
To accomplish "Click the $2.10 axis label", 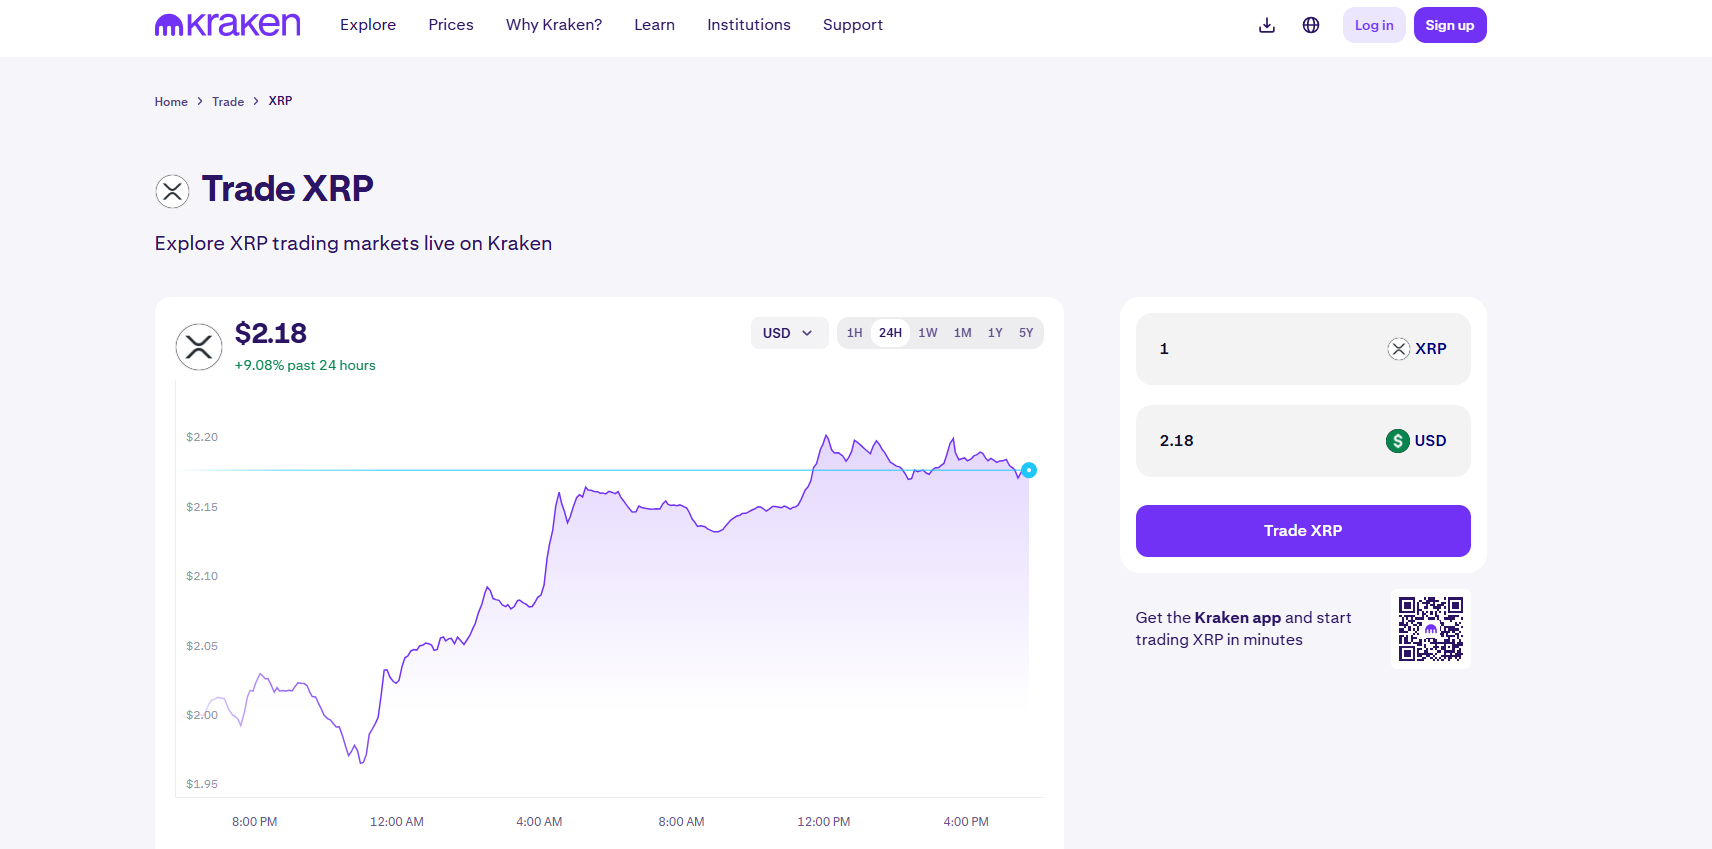I will click(x=202, y=576).
